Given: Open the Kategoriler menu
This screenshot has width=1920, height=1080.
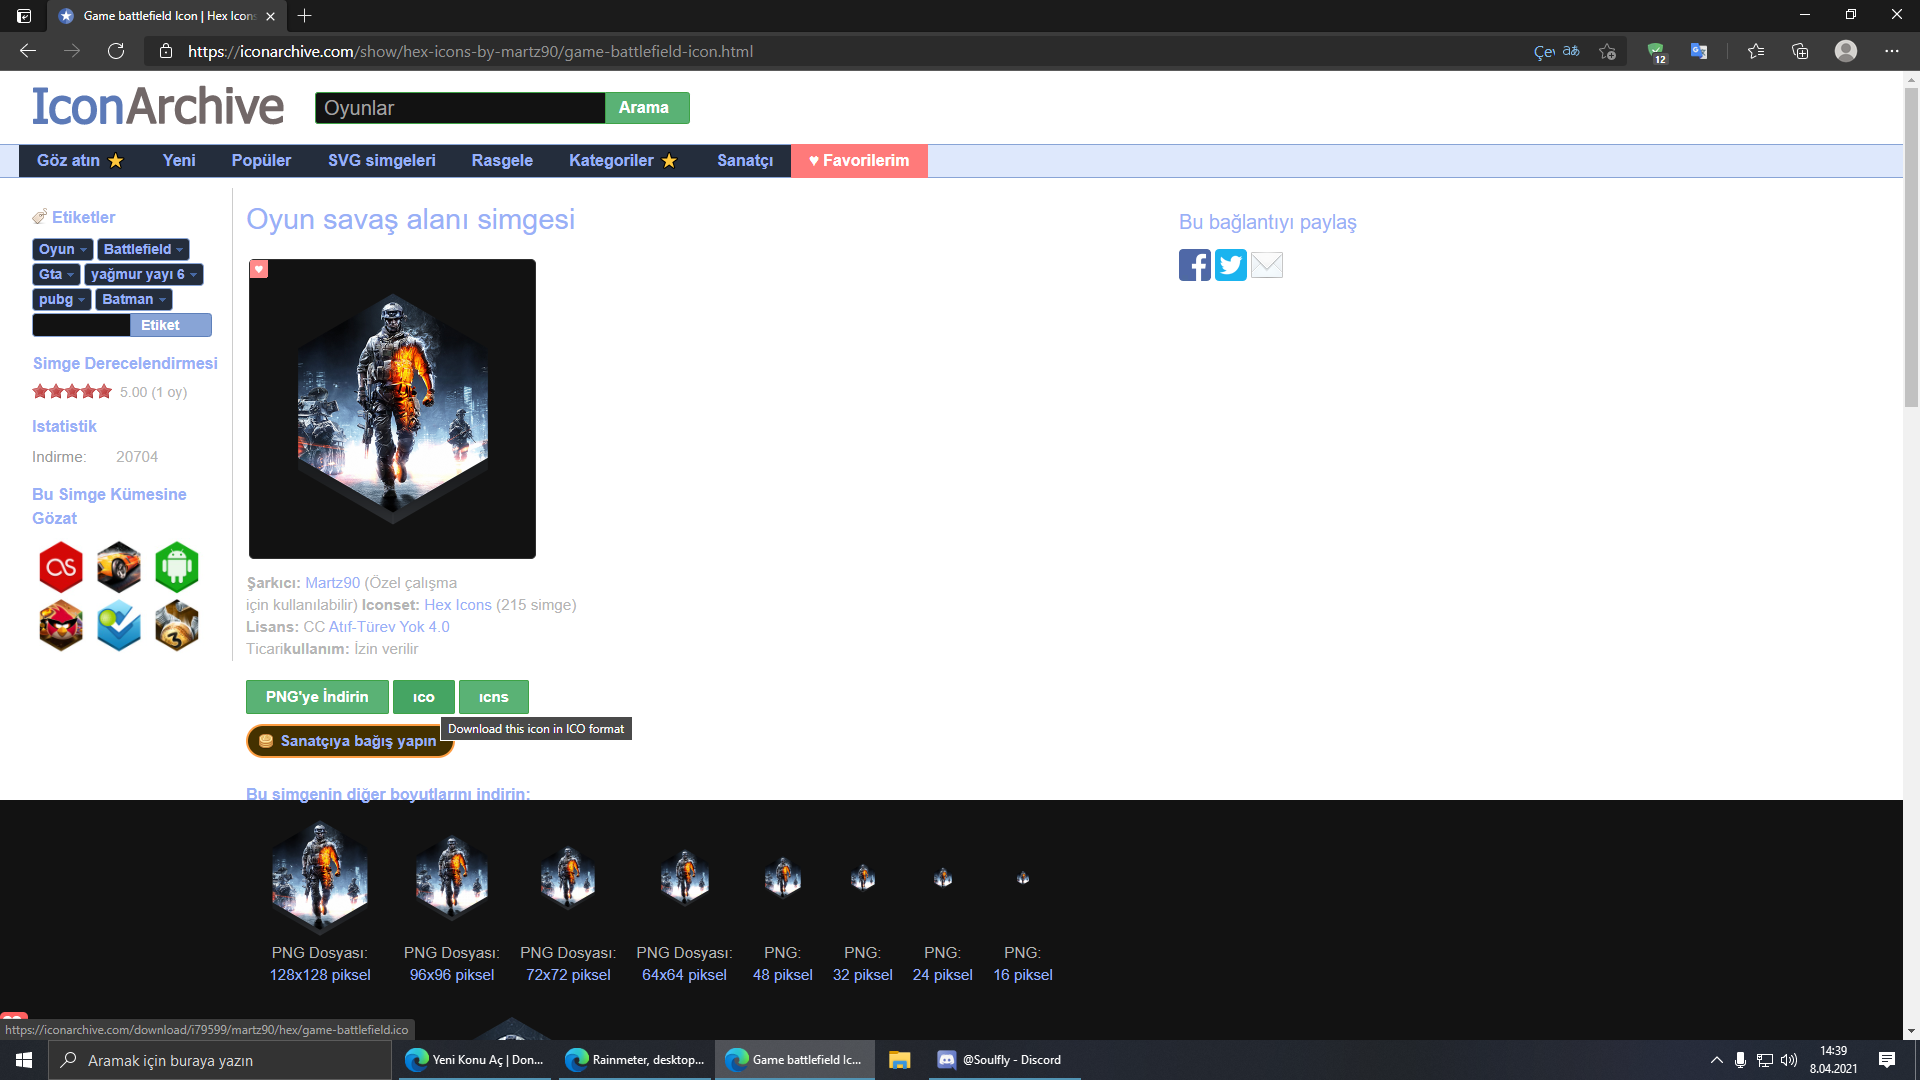Looking at the screenshot, I should (623, 161).
